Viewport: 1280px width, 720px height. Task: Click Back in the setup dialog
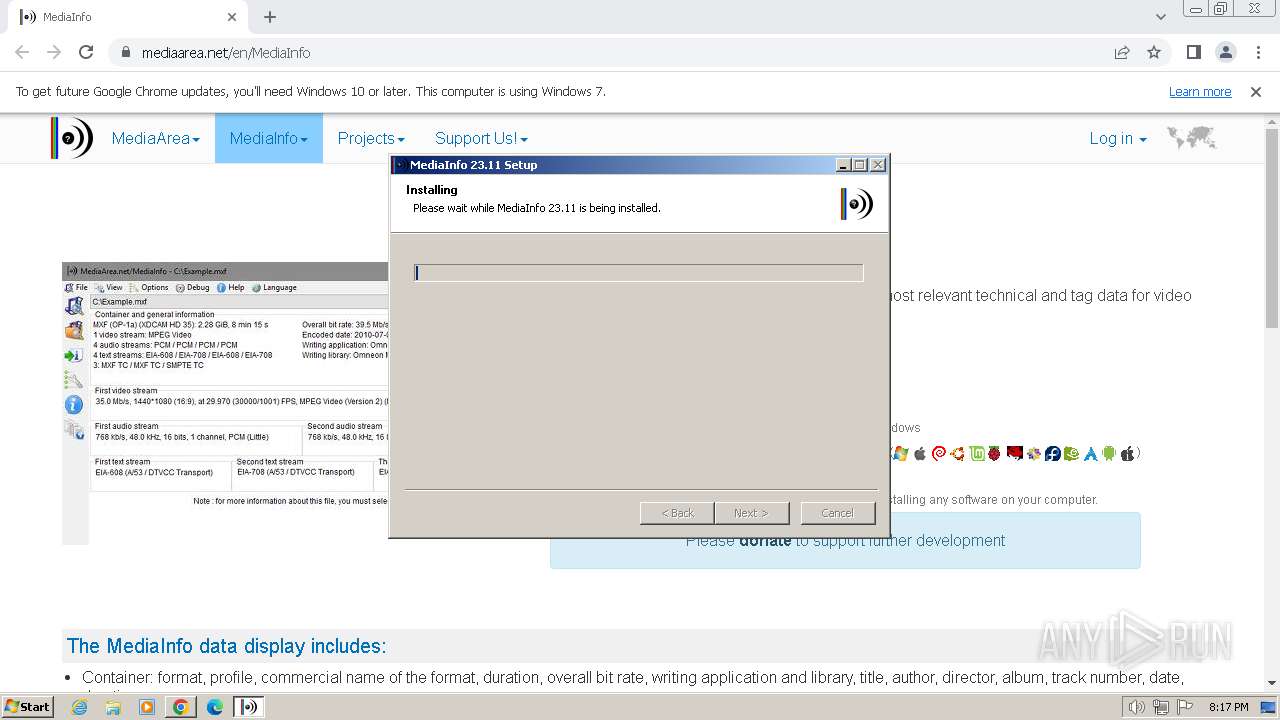point(677,513)
